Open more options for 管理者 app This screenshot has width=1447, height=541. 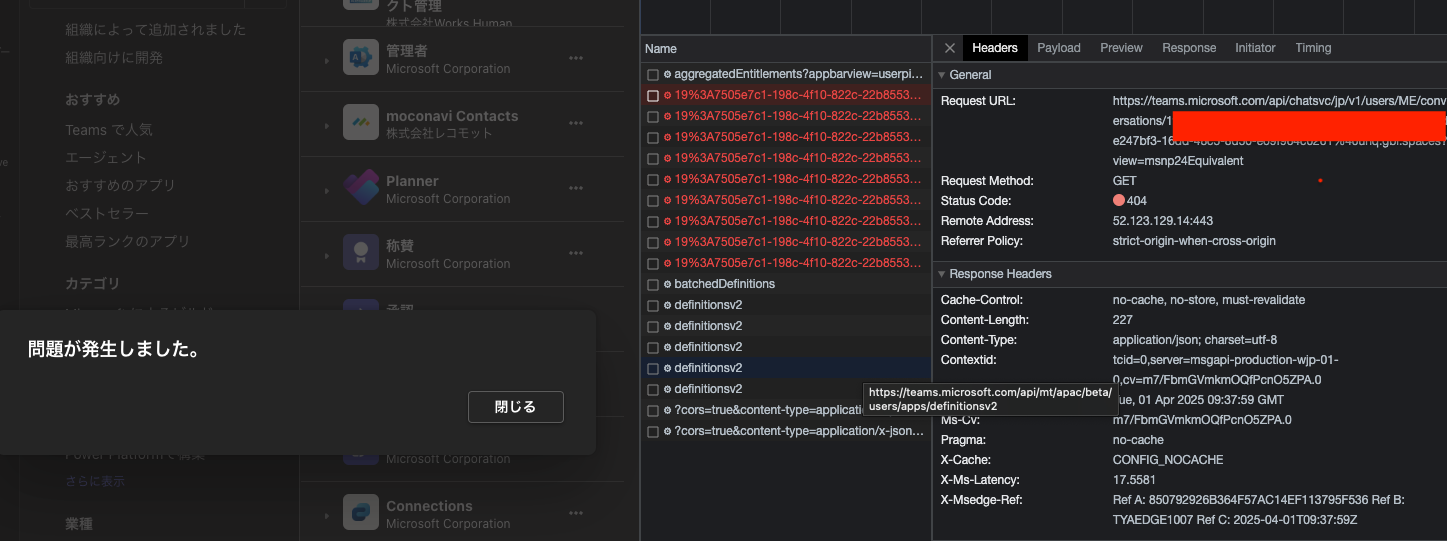(576, 58)
